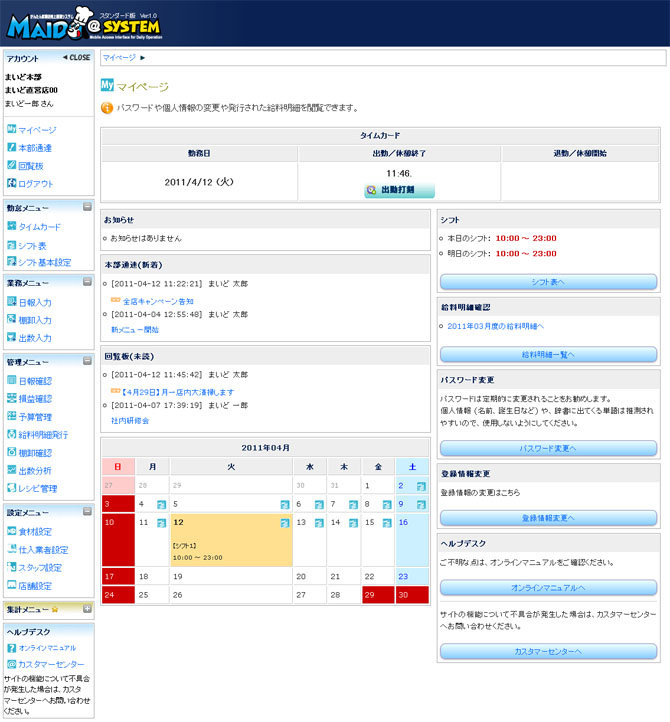The width and height of the screenshot is (670, 722).
Task: Click the 本部通達 sidebar icon
Action: [x=12, y=147]
